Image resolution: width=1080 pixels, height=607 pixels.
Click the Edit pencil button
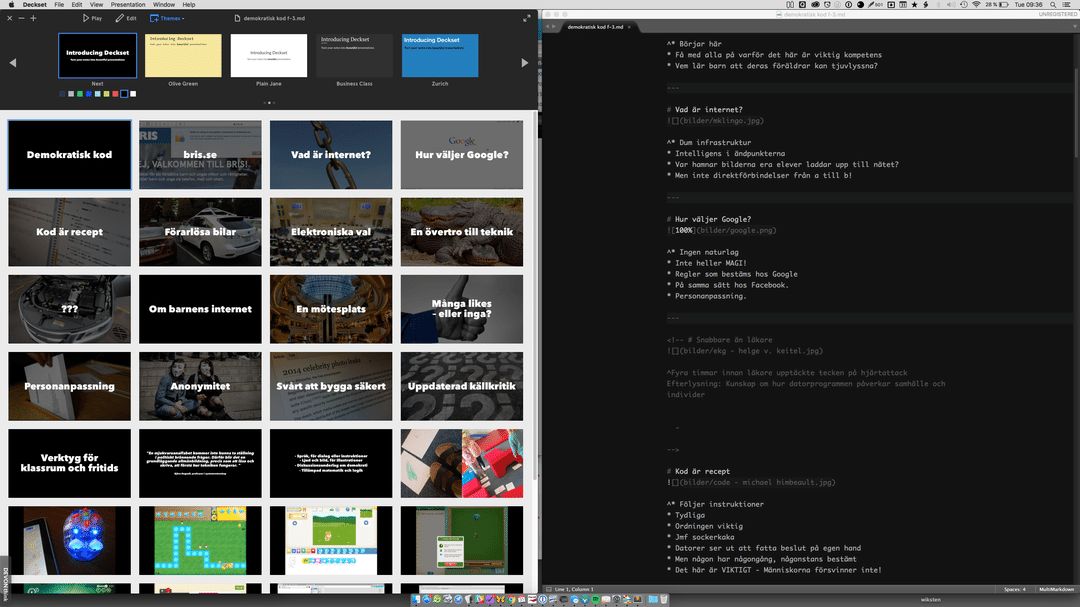[125, 18]
